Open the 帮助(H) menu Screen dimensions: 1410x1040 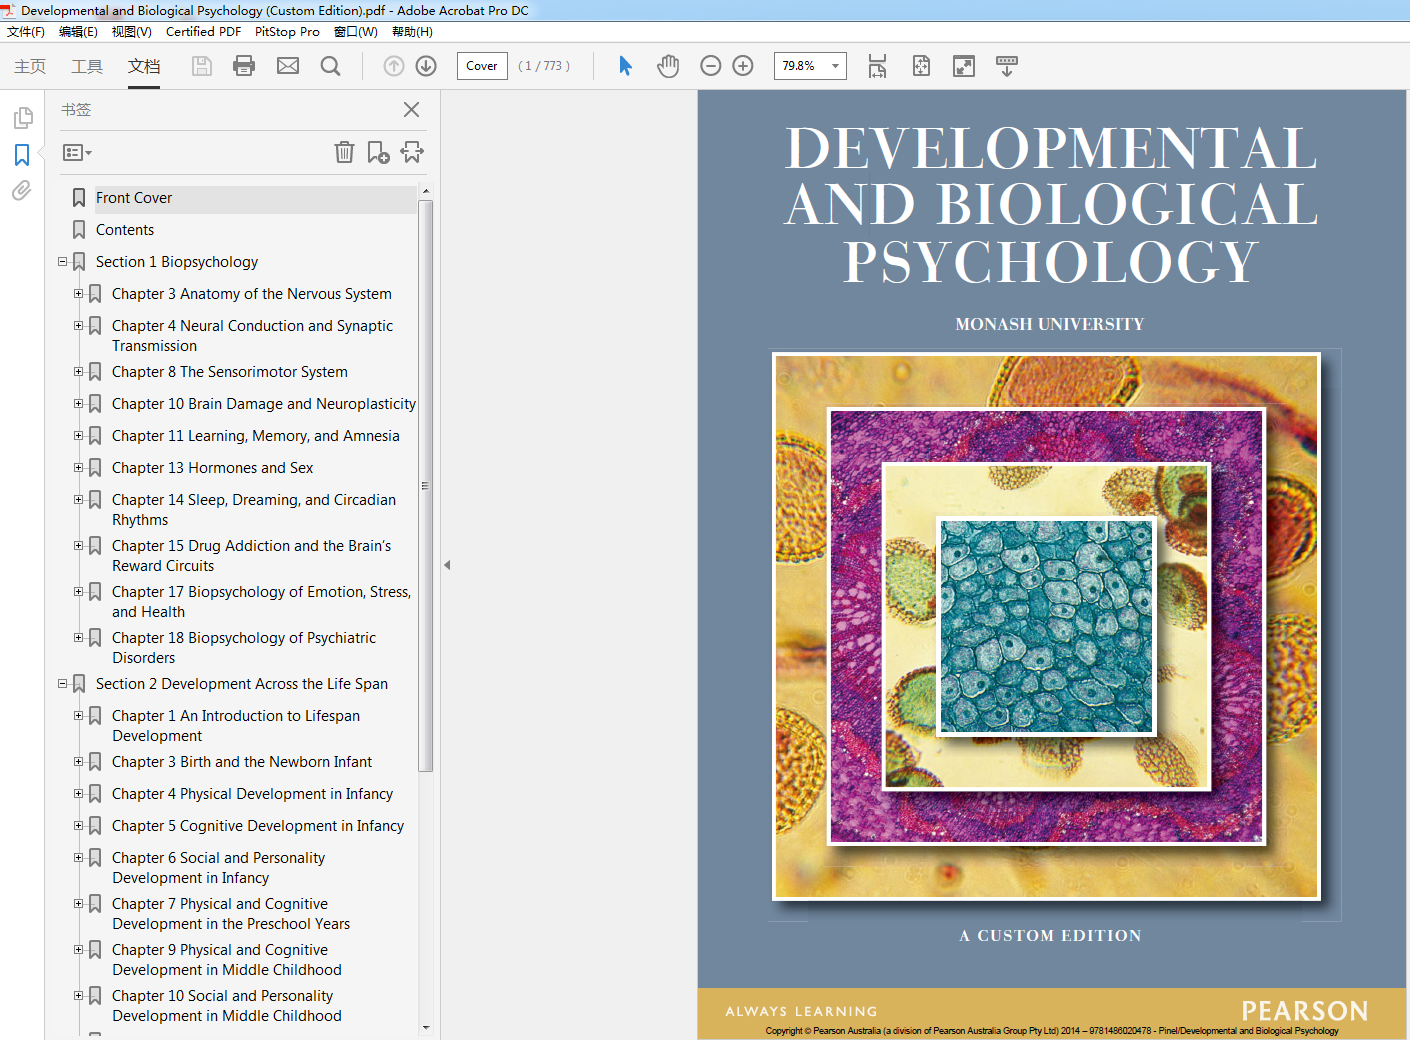(x=412, y=32)
